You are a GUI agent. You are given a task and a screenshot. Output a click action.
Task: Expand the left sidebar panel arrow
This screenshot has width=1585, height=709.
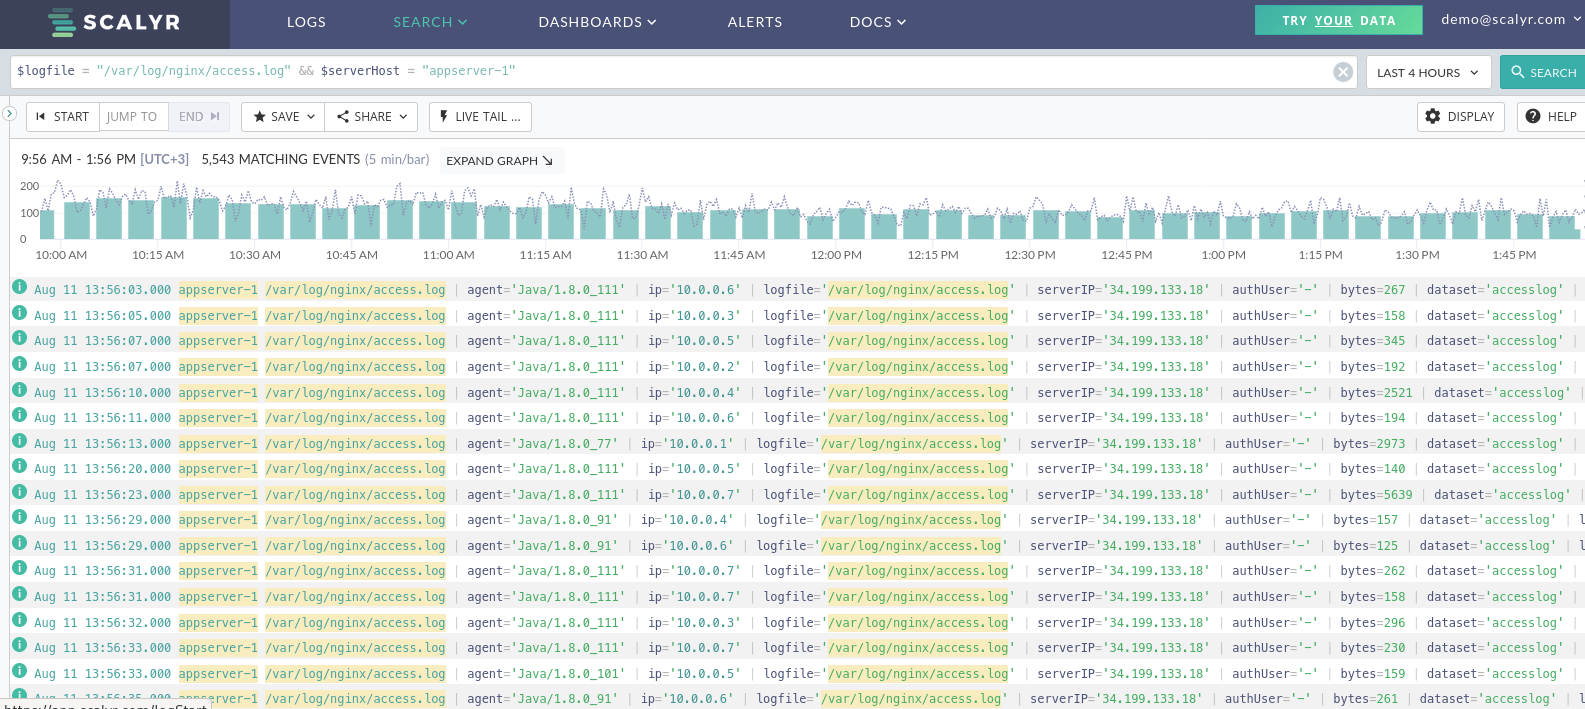click(x=9, y=114)
